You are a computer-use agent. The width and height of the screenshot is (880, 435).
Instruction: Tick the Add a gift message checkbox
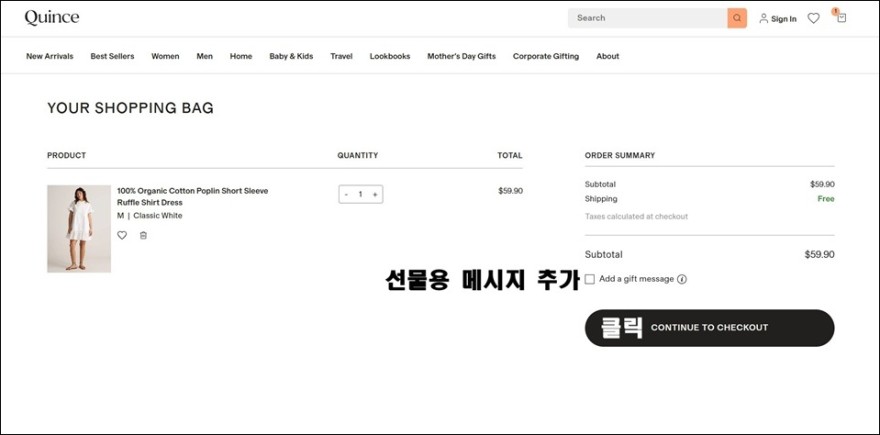589,280
